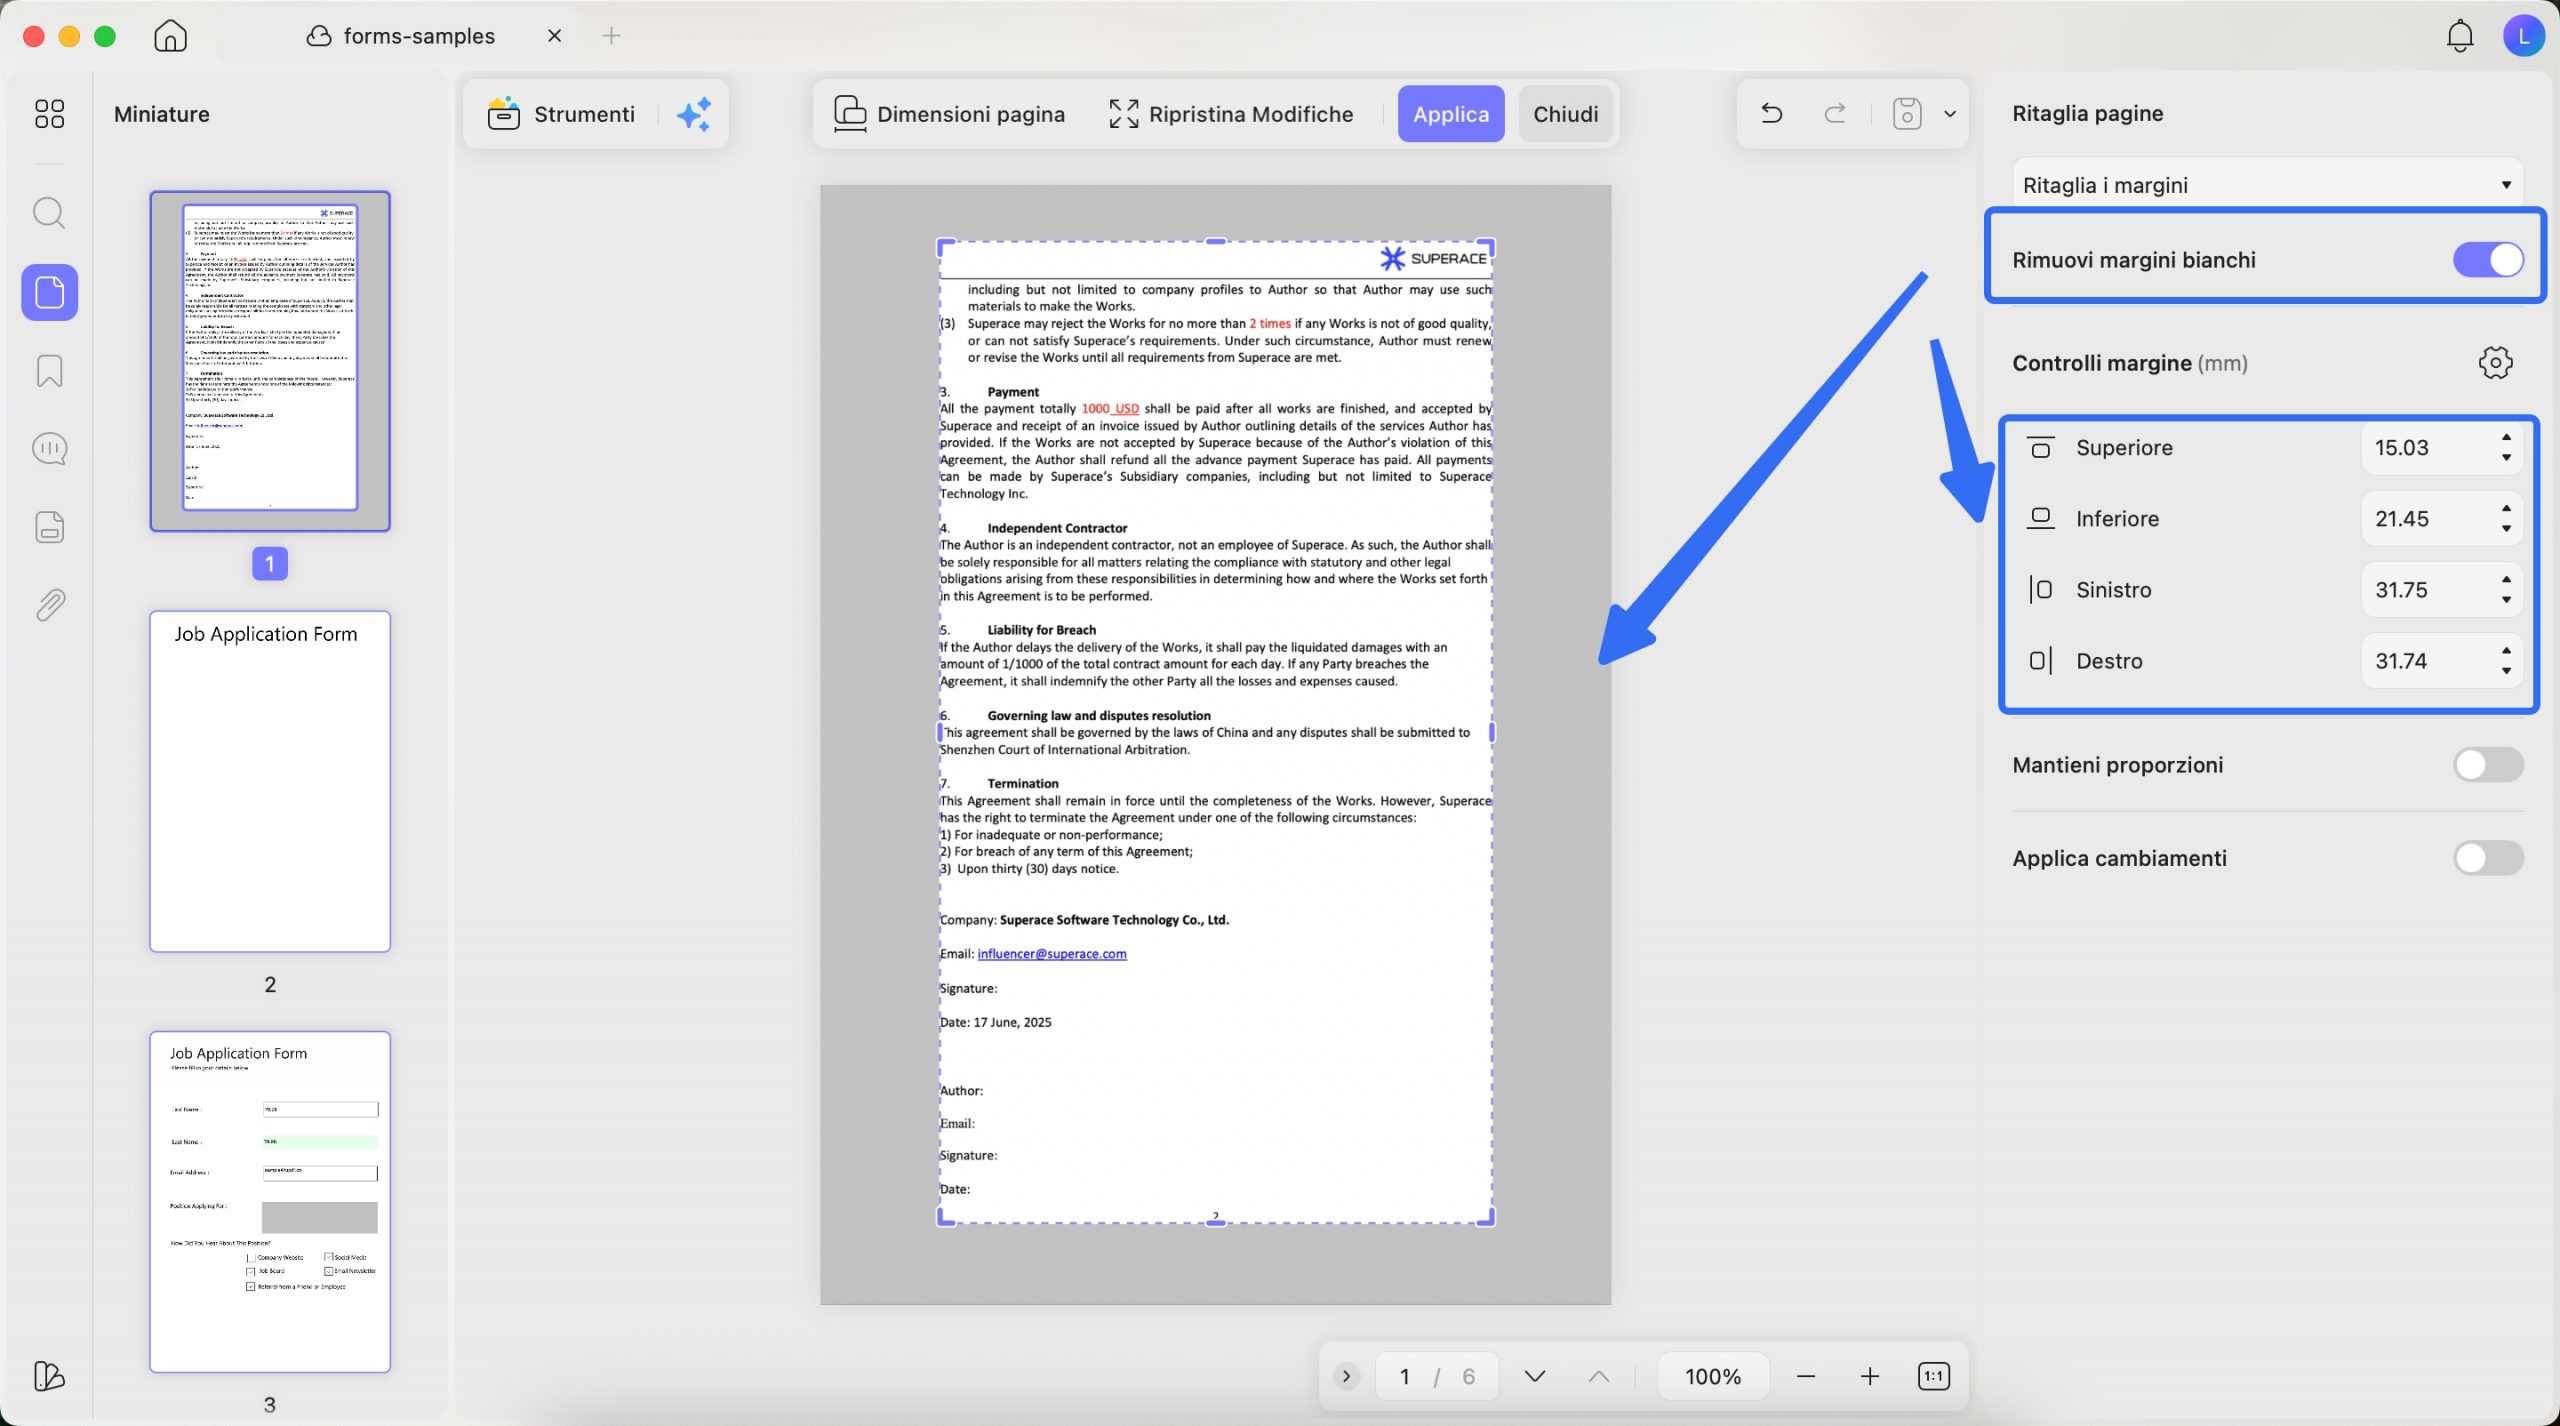
Task: Click the Ritaglia pagine panel title
Action: click(2087, 113)
